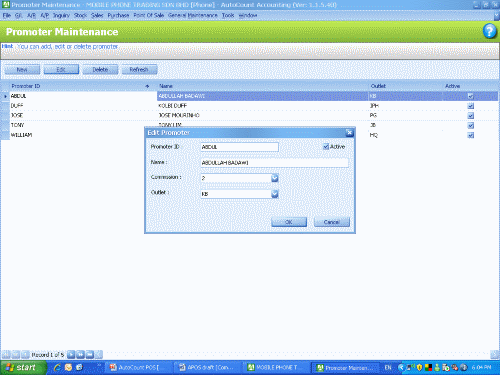Toggle Active checkbox in Edit Promoter dialog
Viewport: 500px width, 375px height.
point(326,146)
